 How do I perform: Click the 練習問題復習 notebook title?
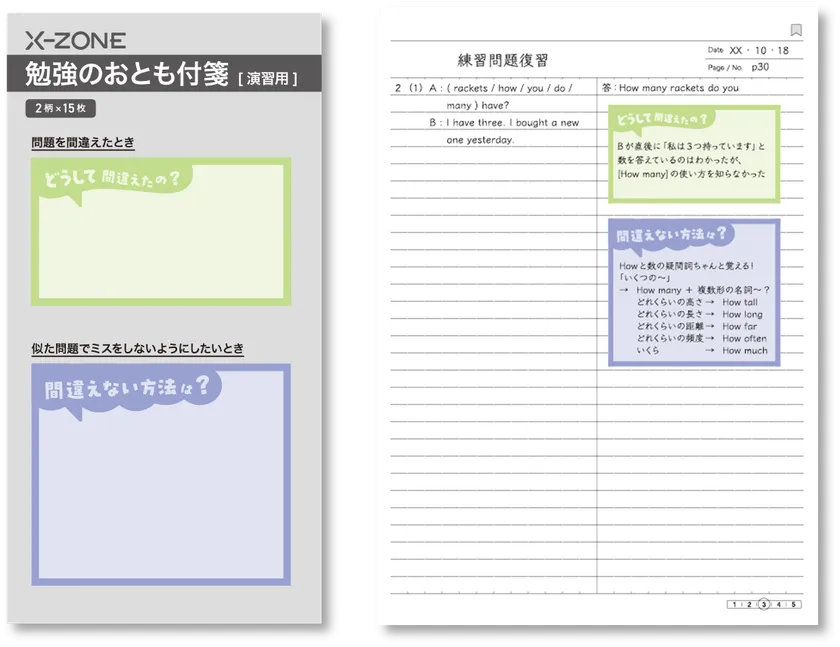click(502, 60)
